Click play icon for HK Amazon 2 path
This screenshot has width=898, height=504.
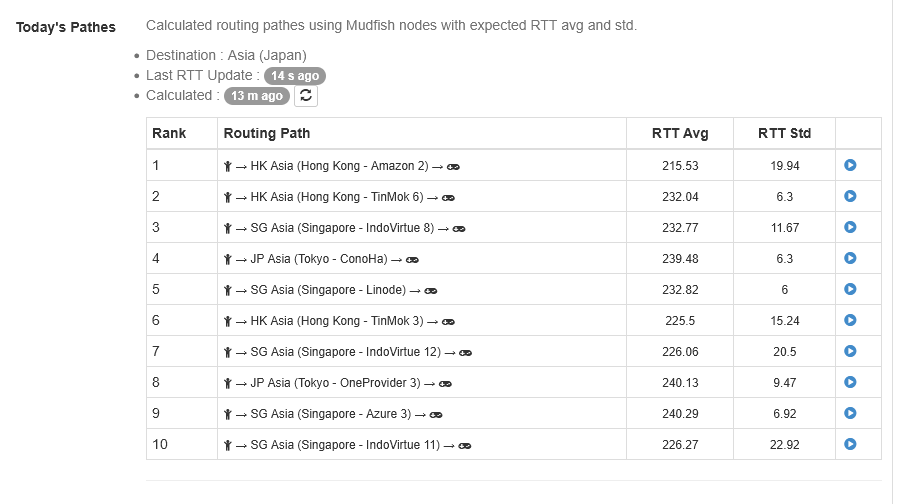[x=850, y=166]
